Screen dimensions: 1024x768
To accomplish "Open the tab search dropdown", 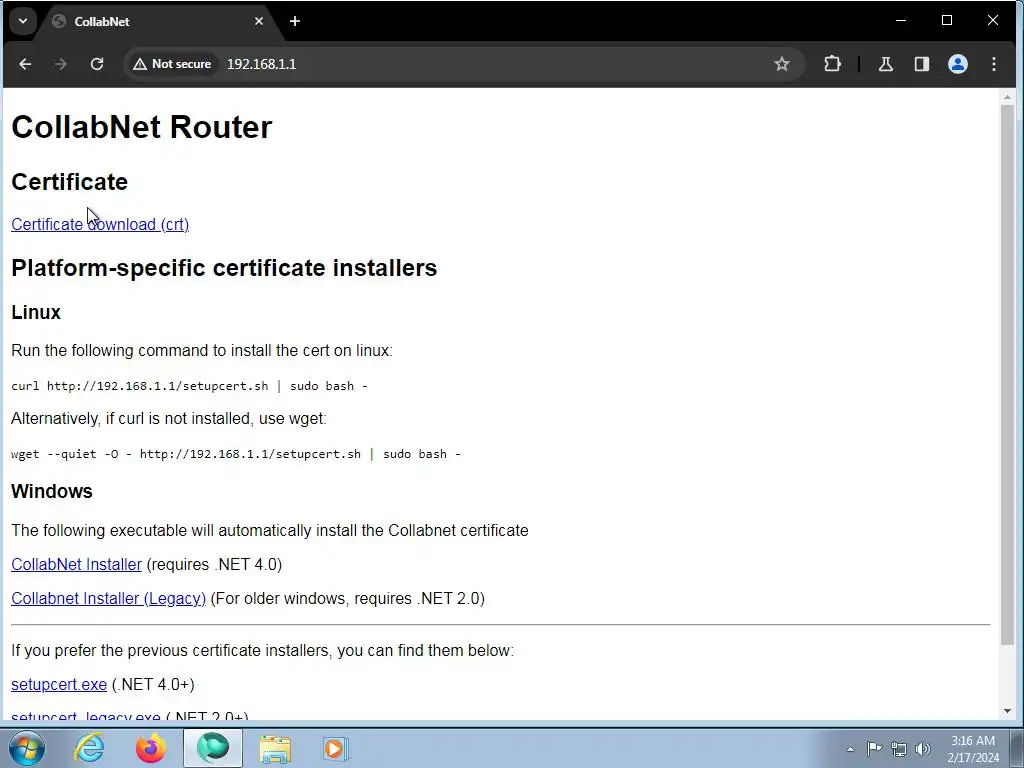I will tap(23, 21).
